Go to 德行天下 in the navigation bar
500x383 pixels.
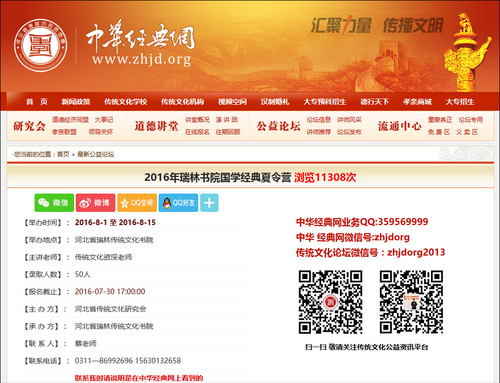[x=374, y=102]
